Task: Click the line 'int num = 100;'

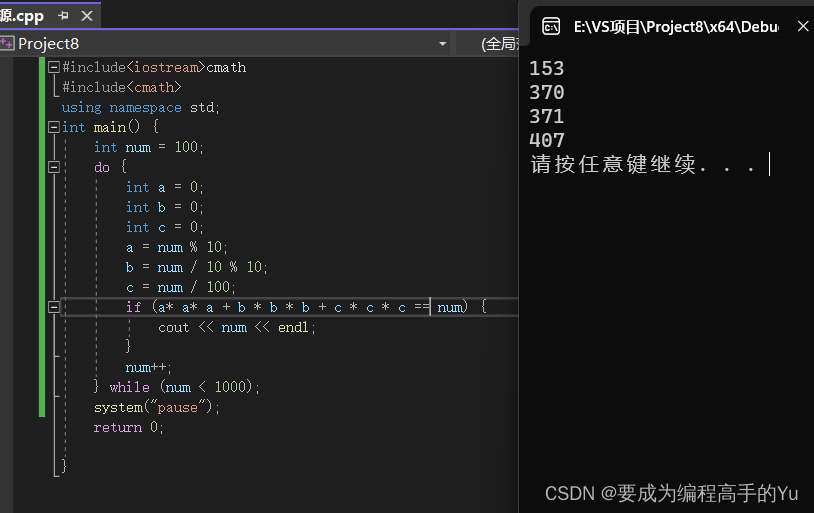Action: coord(148,147)
